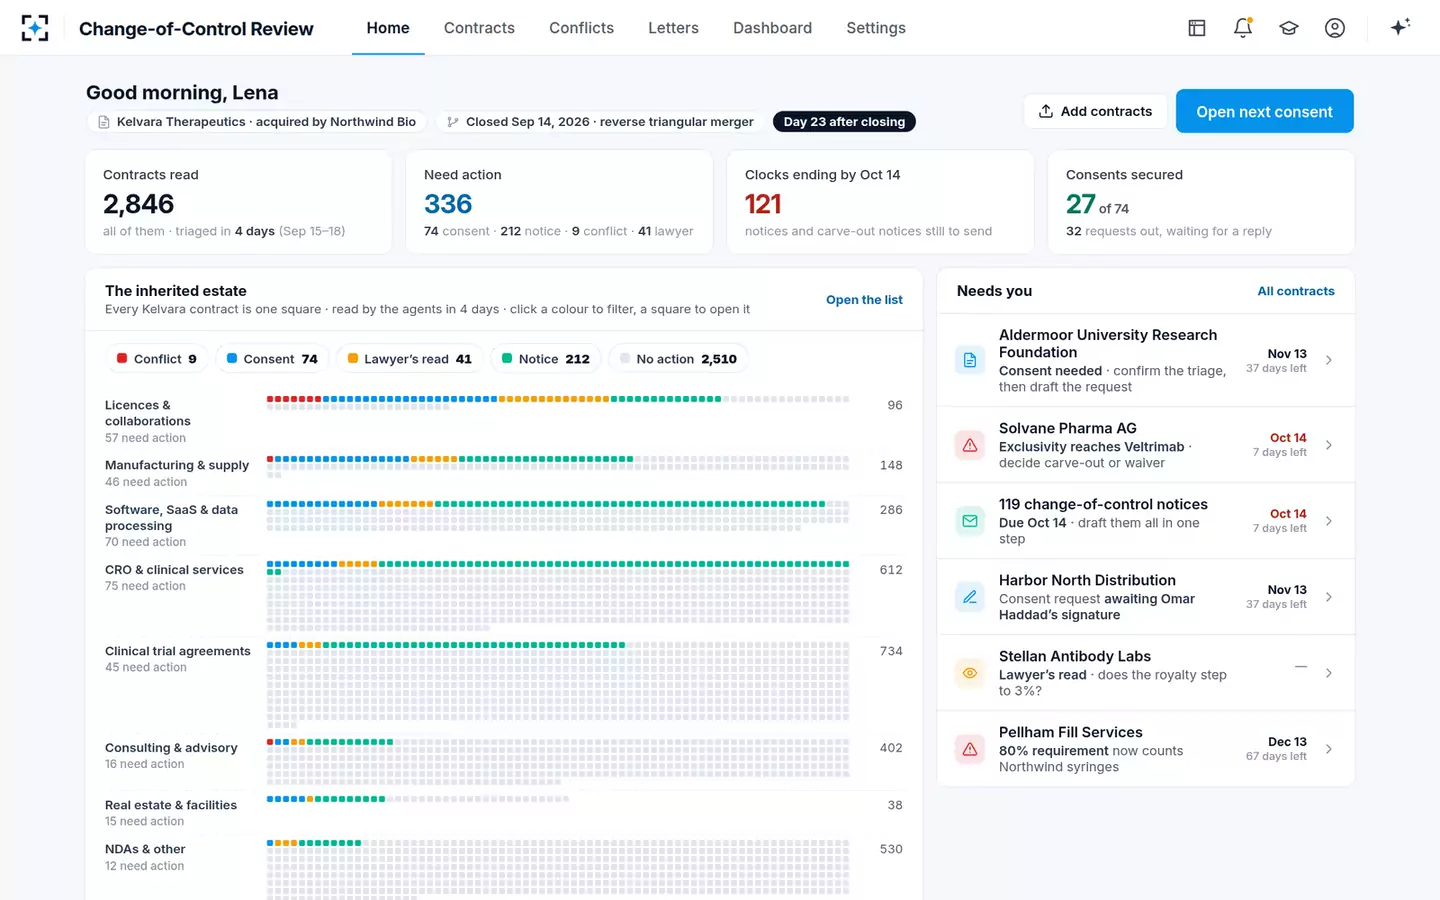Expand the Stellan Antibody Labs chevron

coord(1329,673)
